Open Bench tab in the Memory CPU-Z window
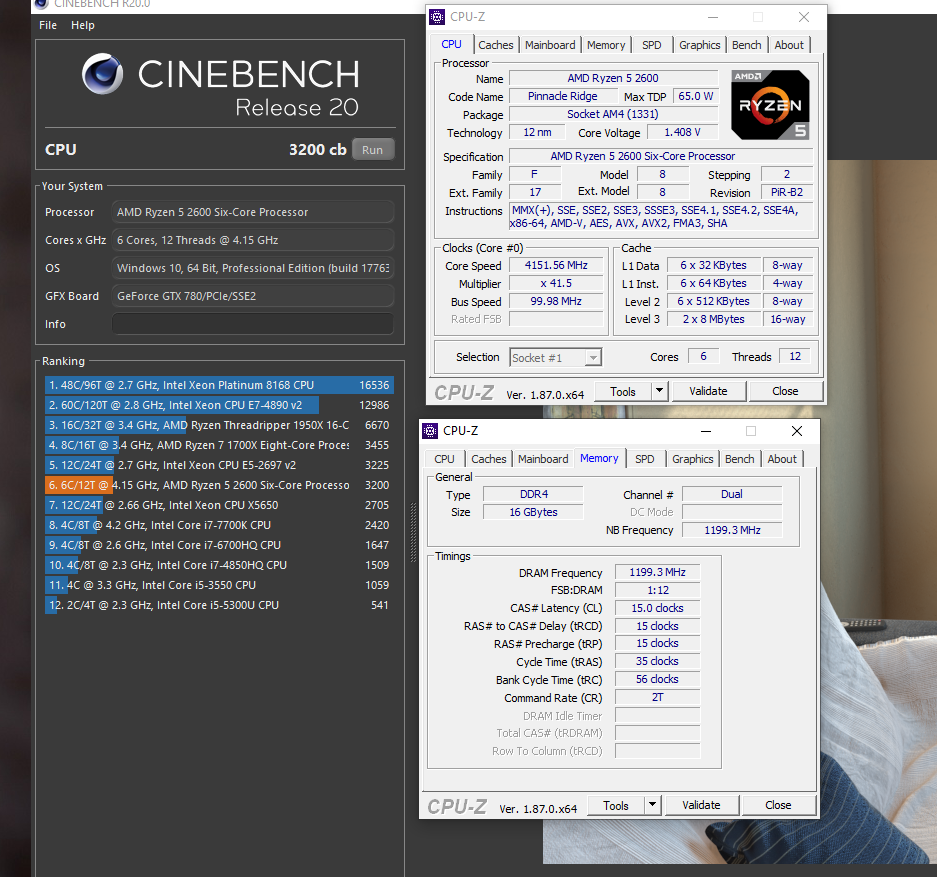 (739, 459)
